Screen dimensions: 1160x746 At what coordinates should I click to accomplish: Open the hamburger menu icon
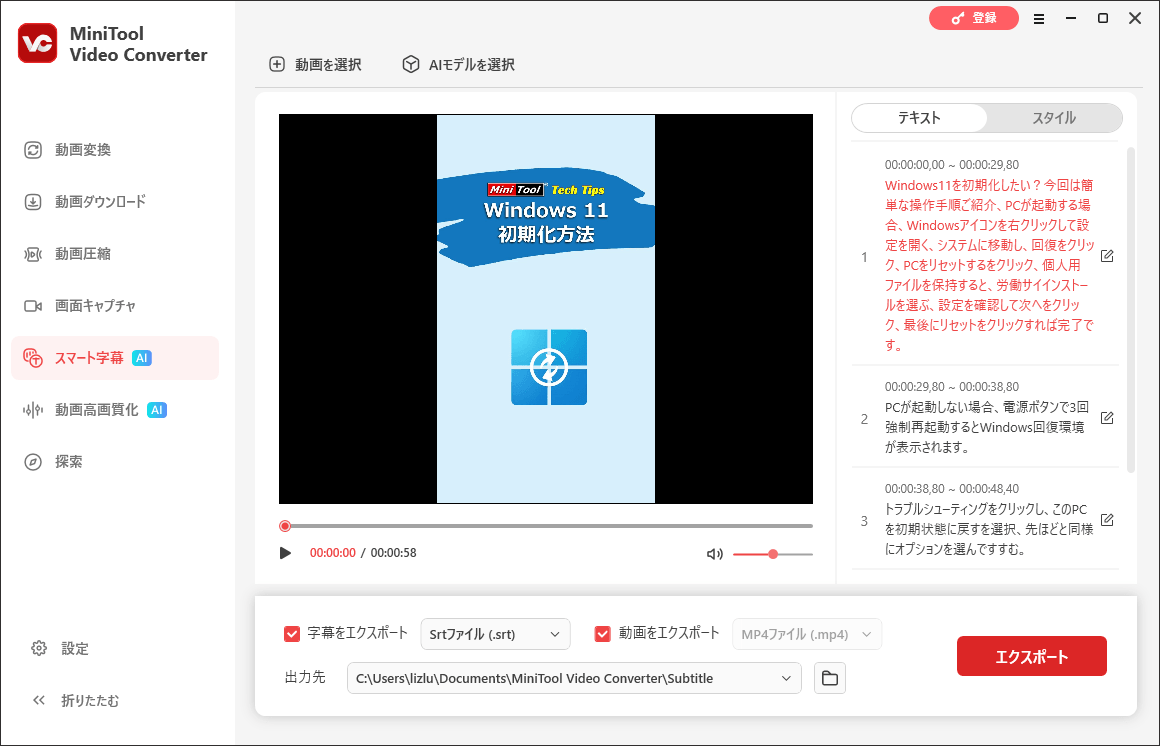1039,19
